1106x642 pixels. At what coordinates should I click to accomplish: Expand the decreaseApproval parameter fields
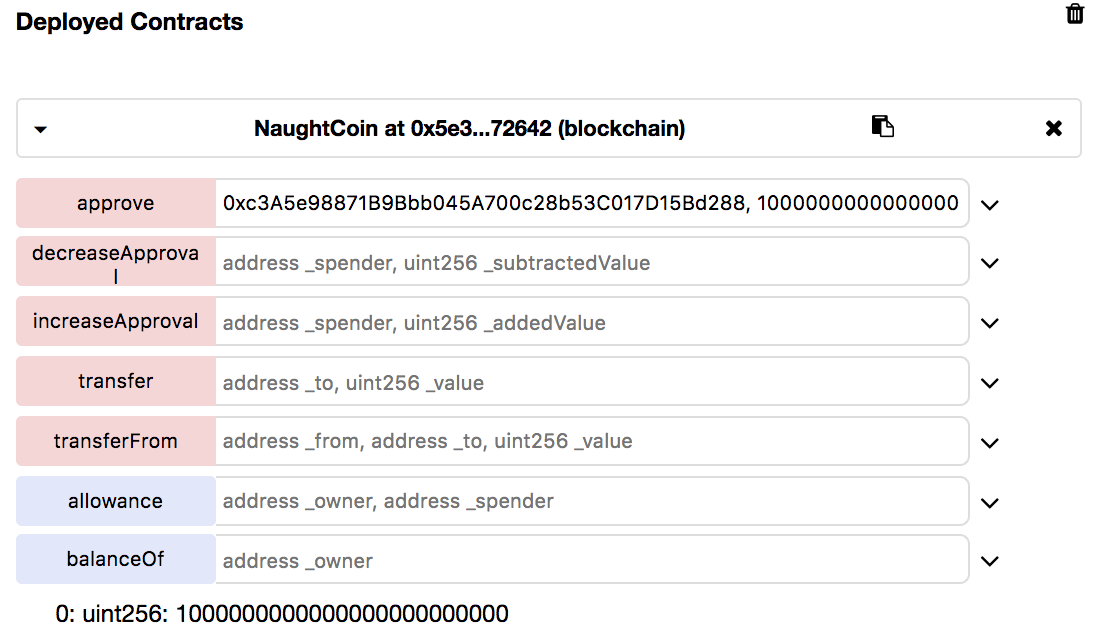coord(990,264)
